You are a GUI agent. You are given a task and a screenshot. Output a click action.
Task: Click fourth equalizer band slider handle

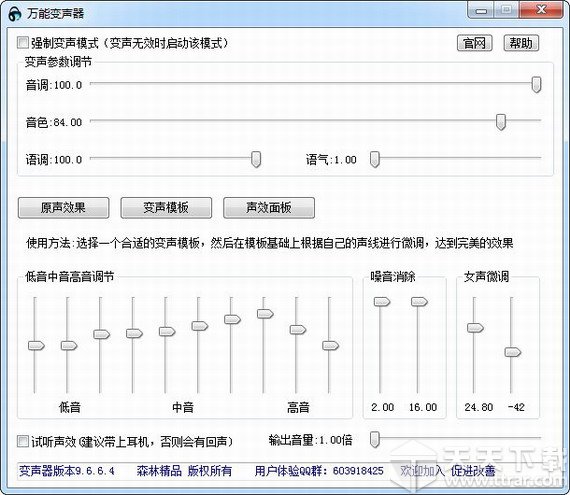point(135,333)
